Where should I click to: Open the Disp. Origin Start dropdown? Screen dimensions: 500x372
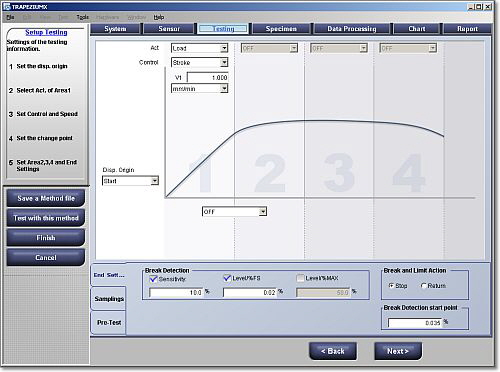pos(154,181)
